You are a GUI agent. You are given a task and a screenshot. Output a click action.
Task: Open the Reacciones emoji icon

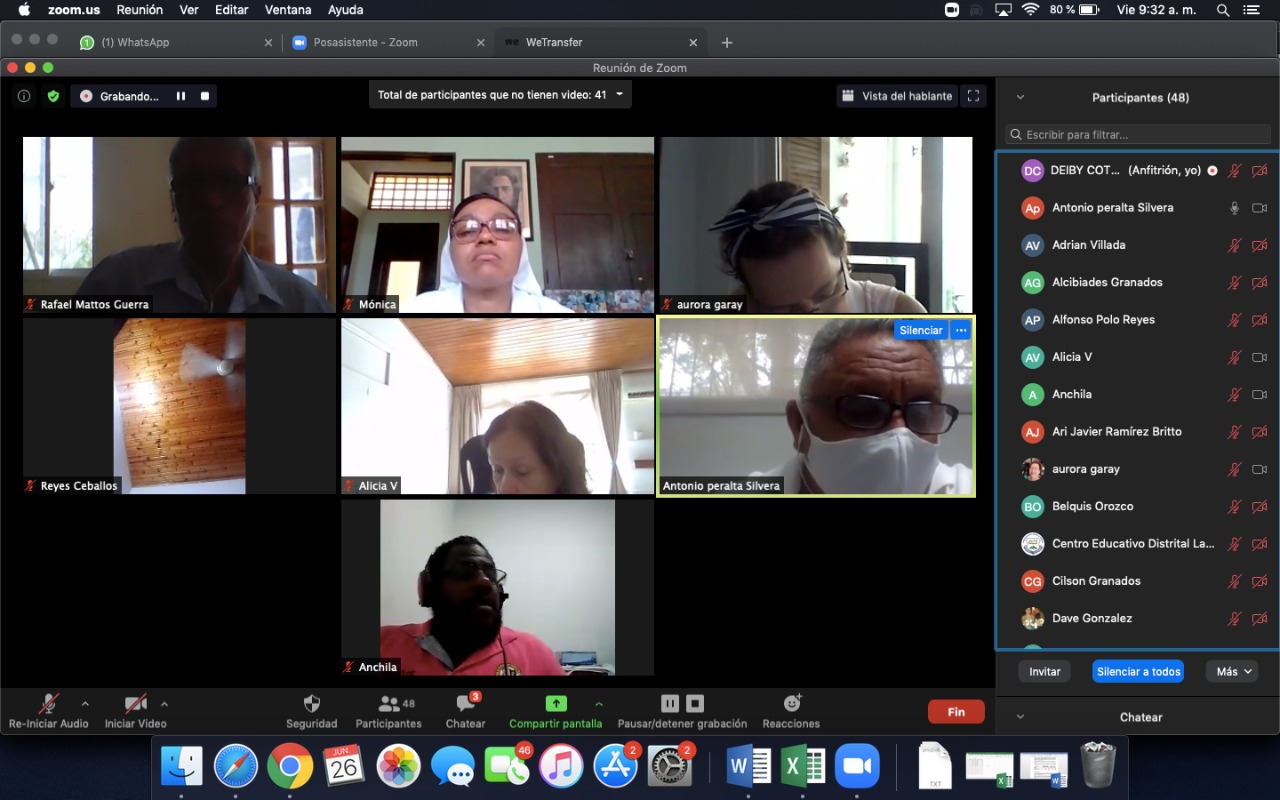pos(791,704)
